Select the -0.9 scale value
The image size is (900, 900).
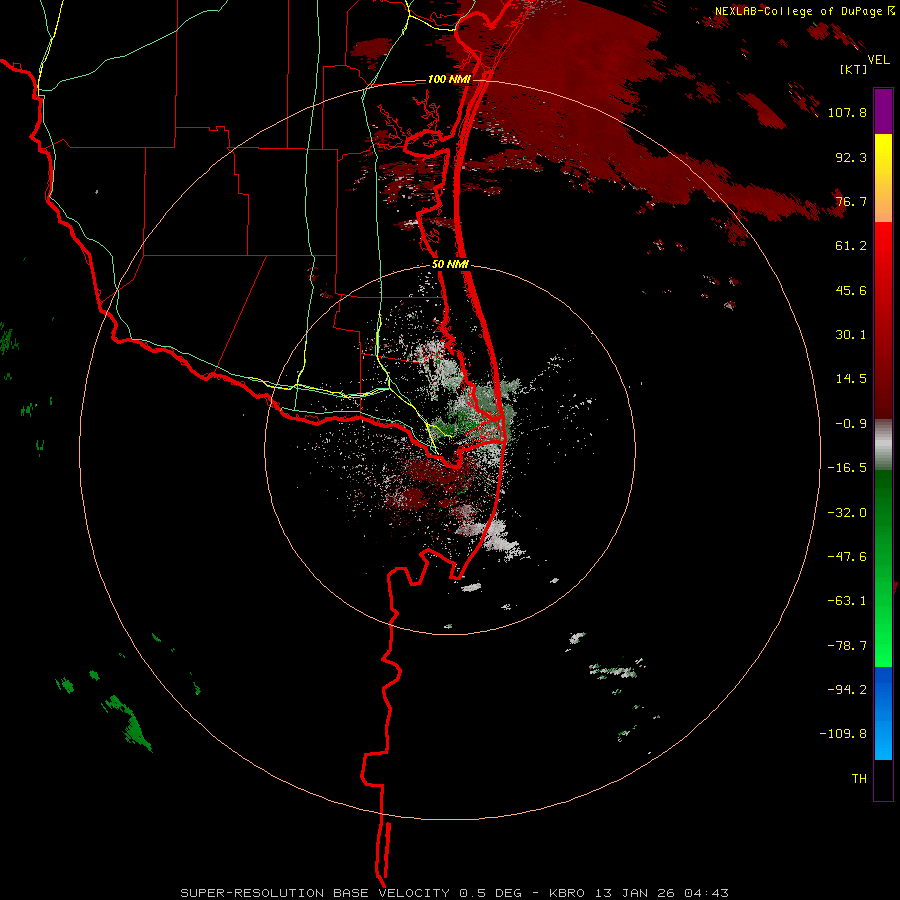[851, 424]
